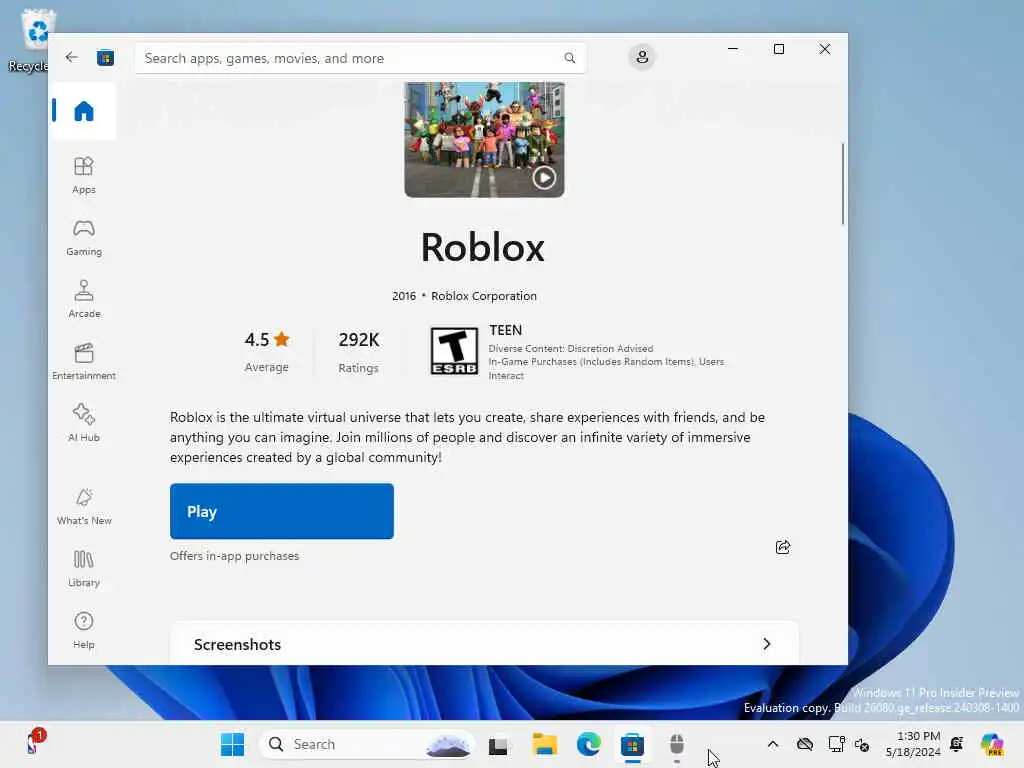Open File Explorer from taskbar
The width and height of the screenshot is (1024, 768).
tap(544, 744)
